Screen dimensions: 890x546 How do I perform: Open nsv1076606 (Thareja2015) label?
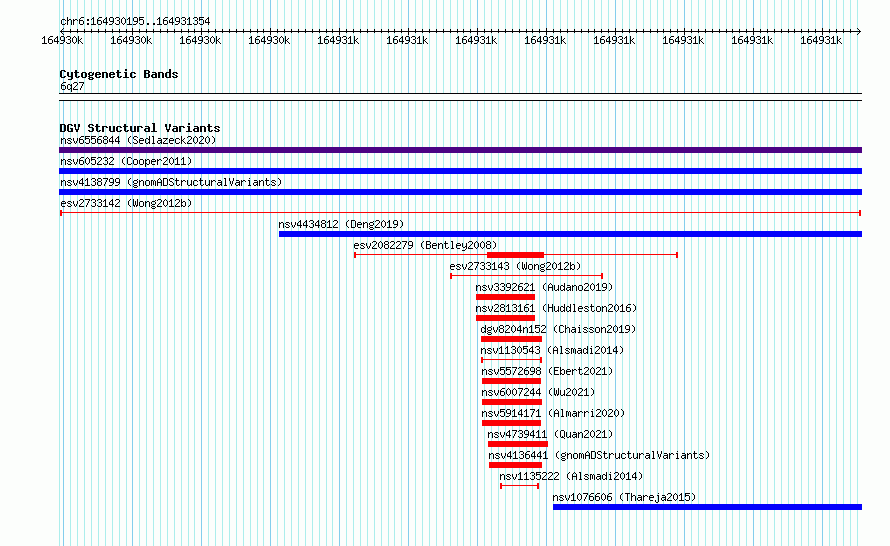pos(624,497)
